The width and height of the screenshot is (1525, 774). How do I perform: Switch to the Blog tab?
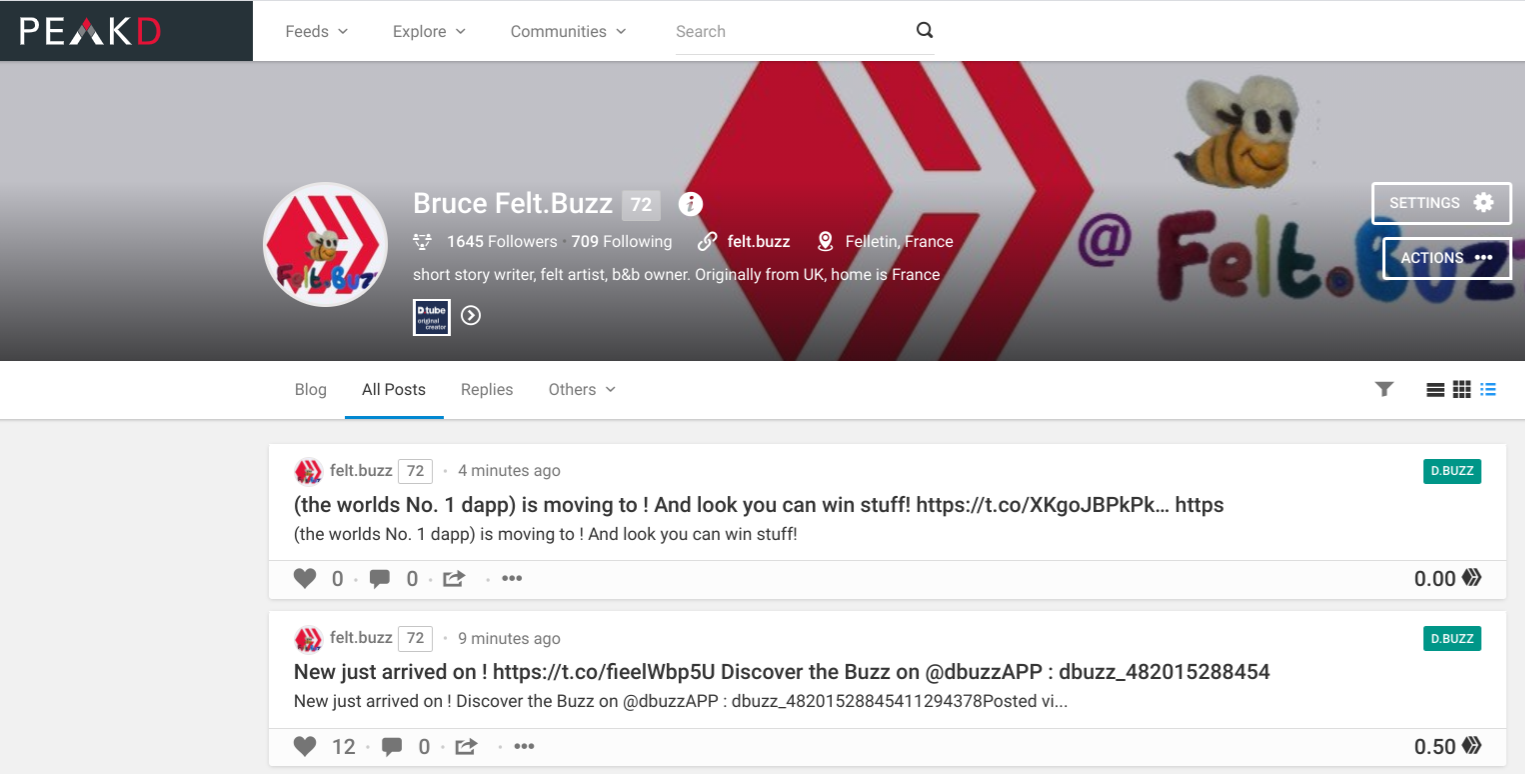[311, 390]
